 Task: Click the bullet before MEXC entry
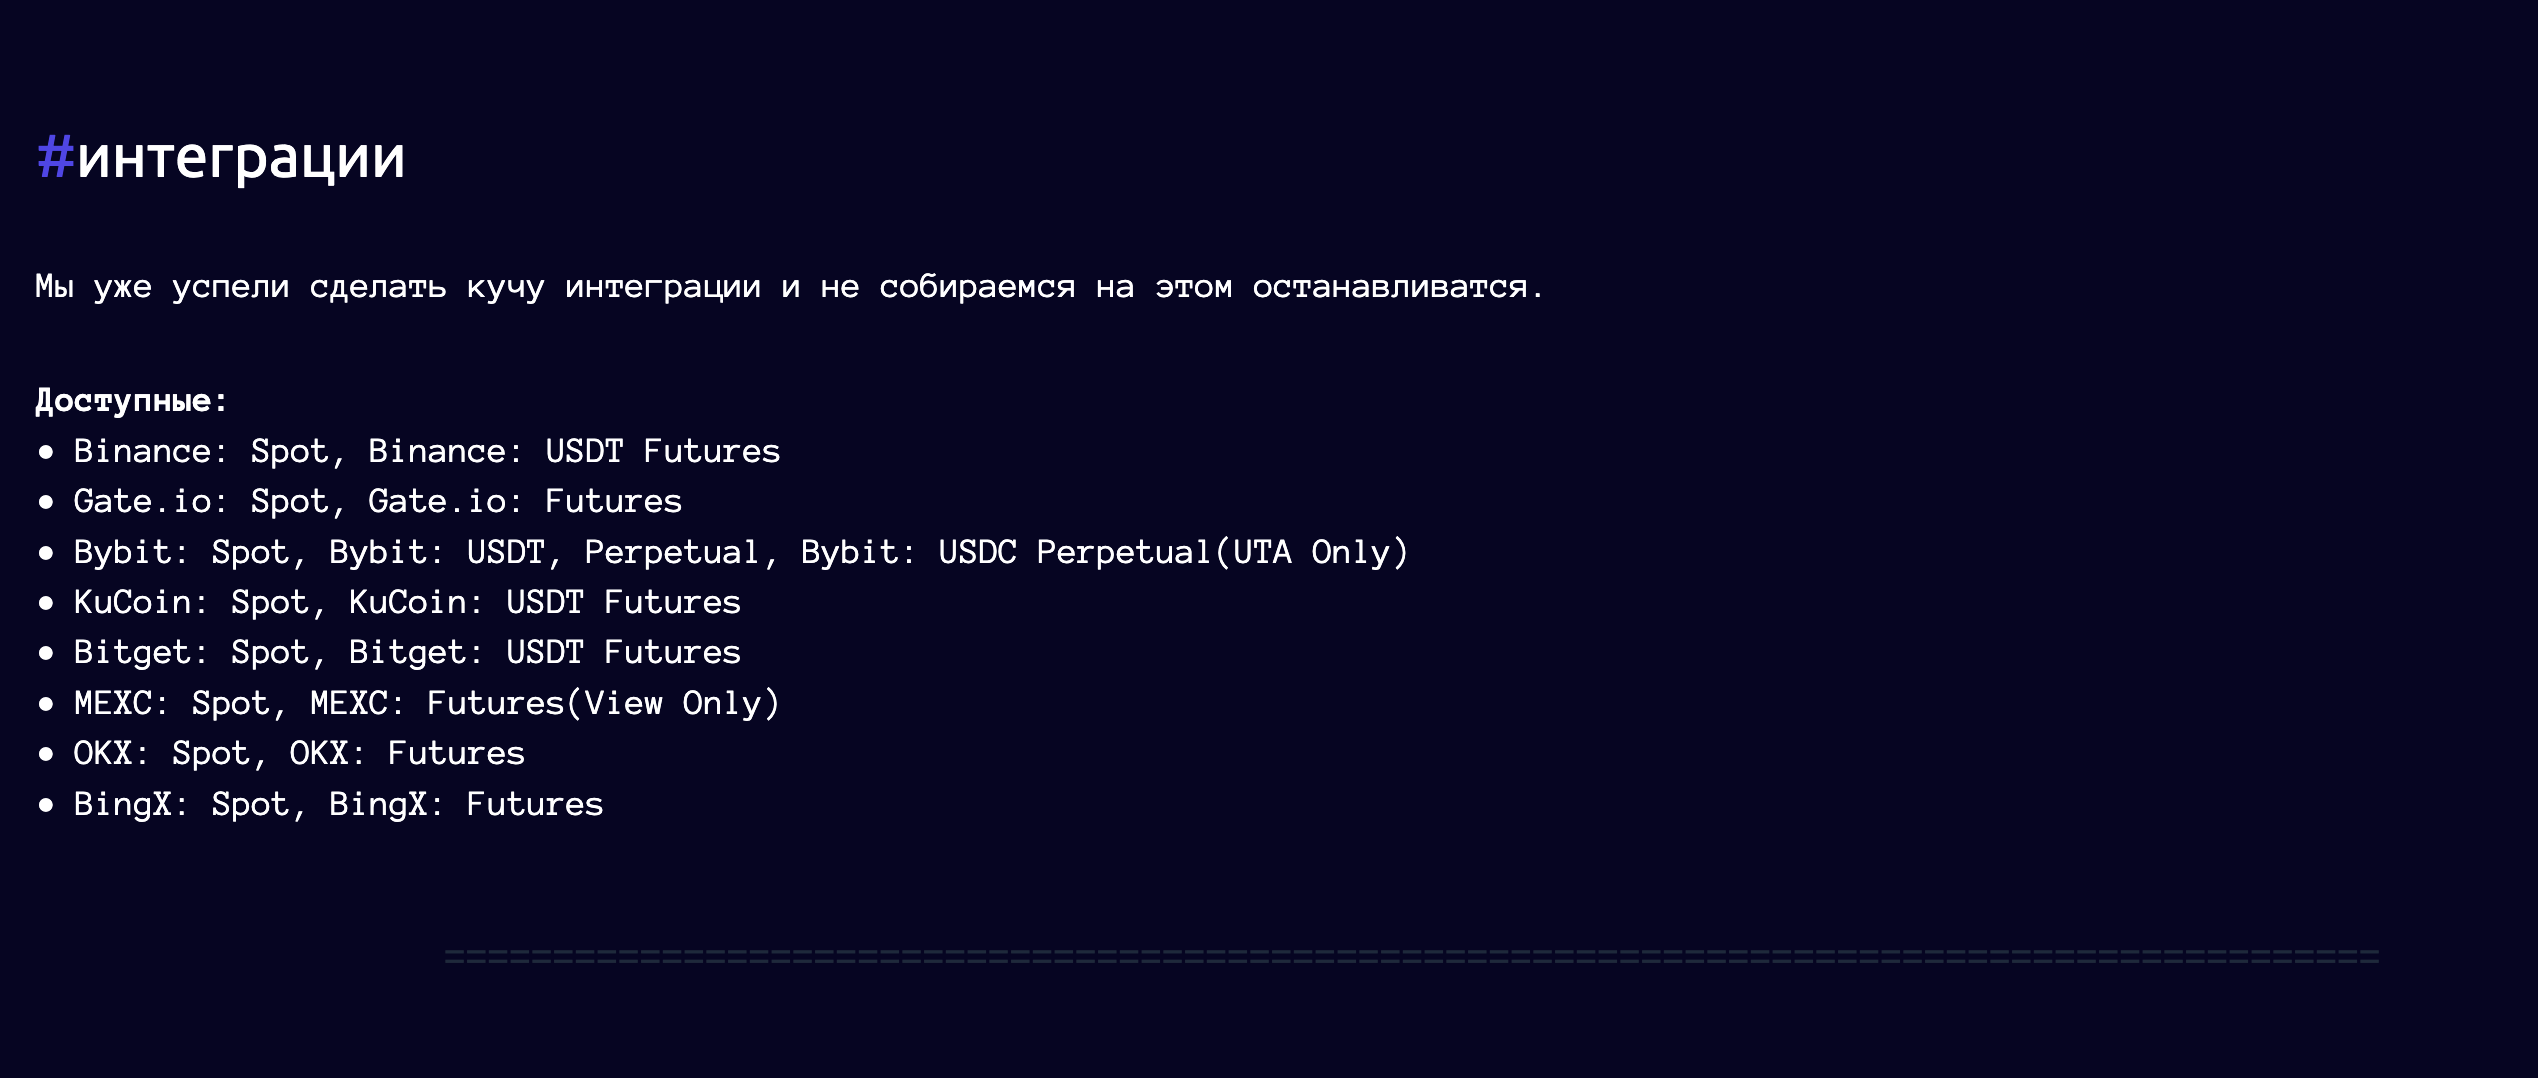click(46, 704)
